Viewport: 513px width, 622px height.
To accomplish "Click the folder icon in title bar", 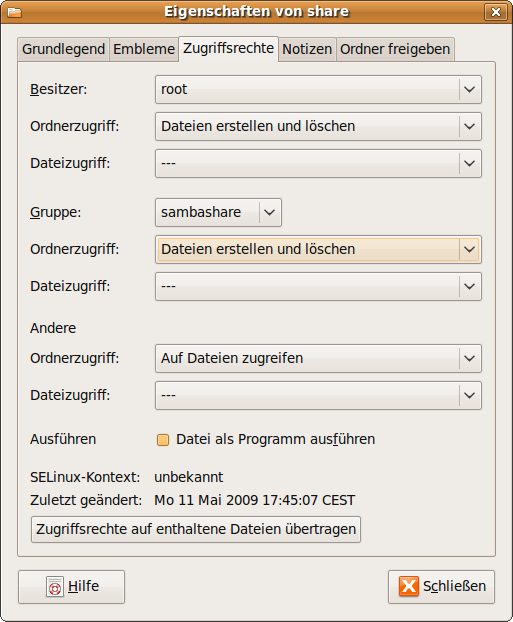I will 14,12.
